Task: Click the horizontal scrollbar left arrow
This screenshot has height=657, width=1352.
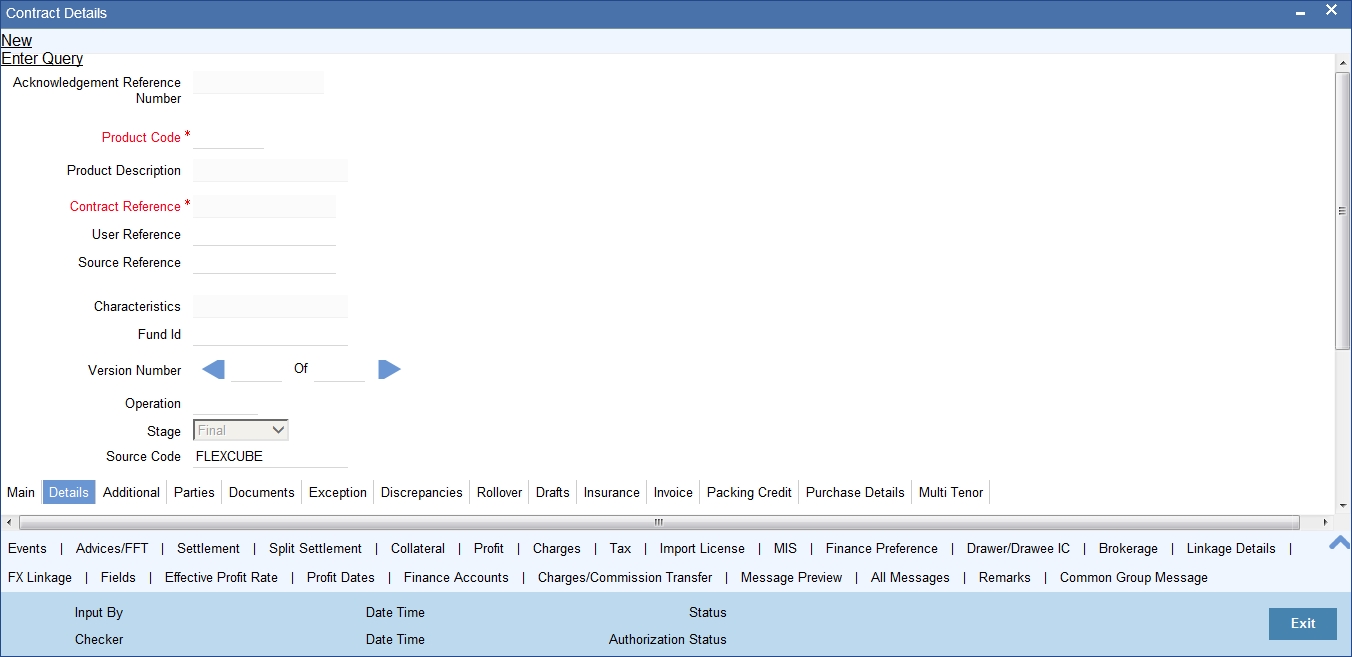Action: point(9,522)
